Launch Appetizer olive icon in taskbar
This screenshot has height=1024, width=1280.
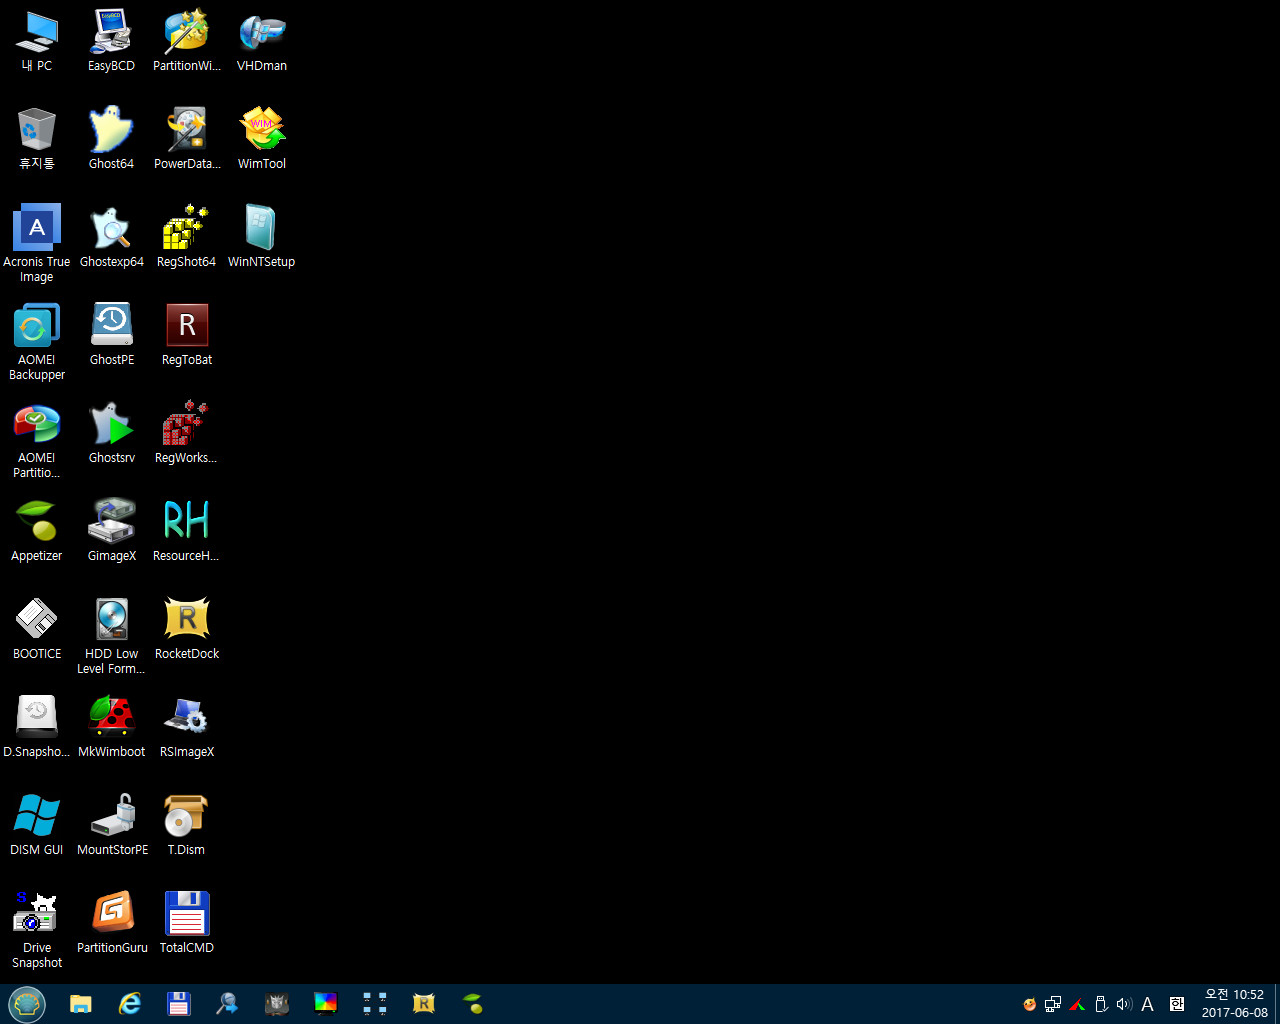[x=473, y=1004]
